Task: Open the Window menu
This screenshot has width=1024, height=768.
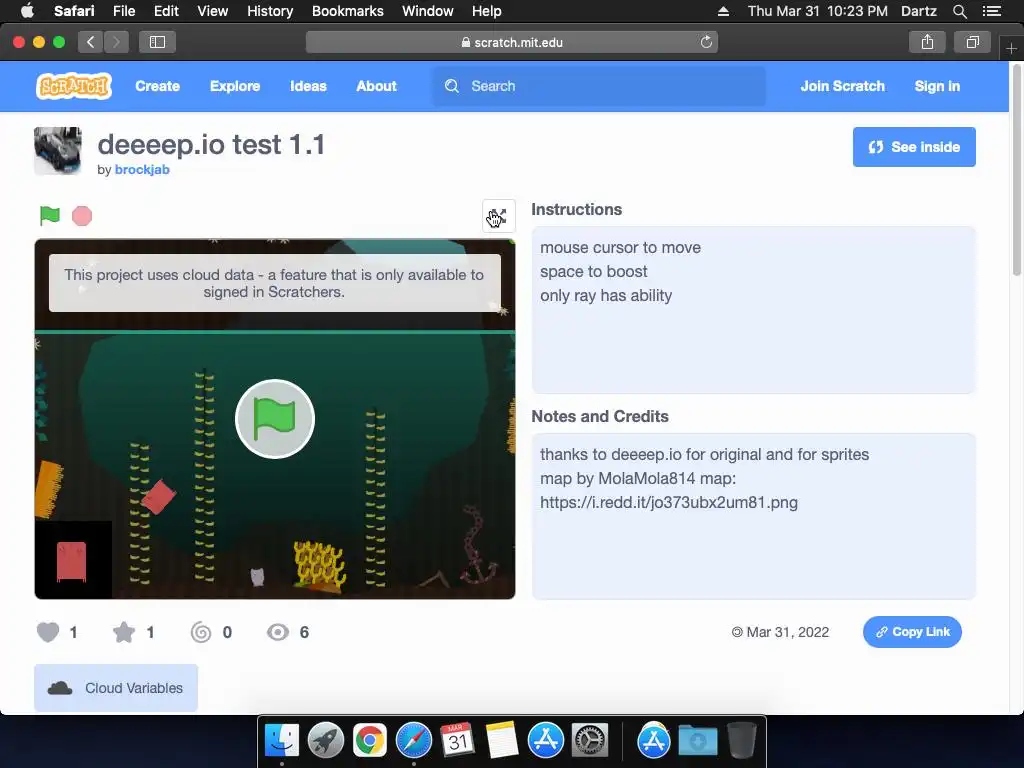Action: pos(427,11)
